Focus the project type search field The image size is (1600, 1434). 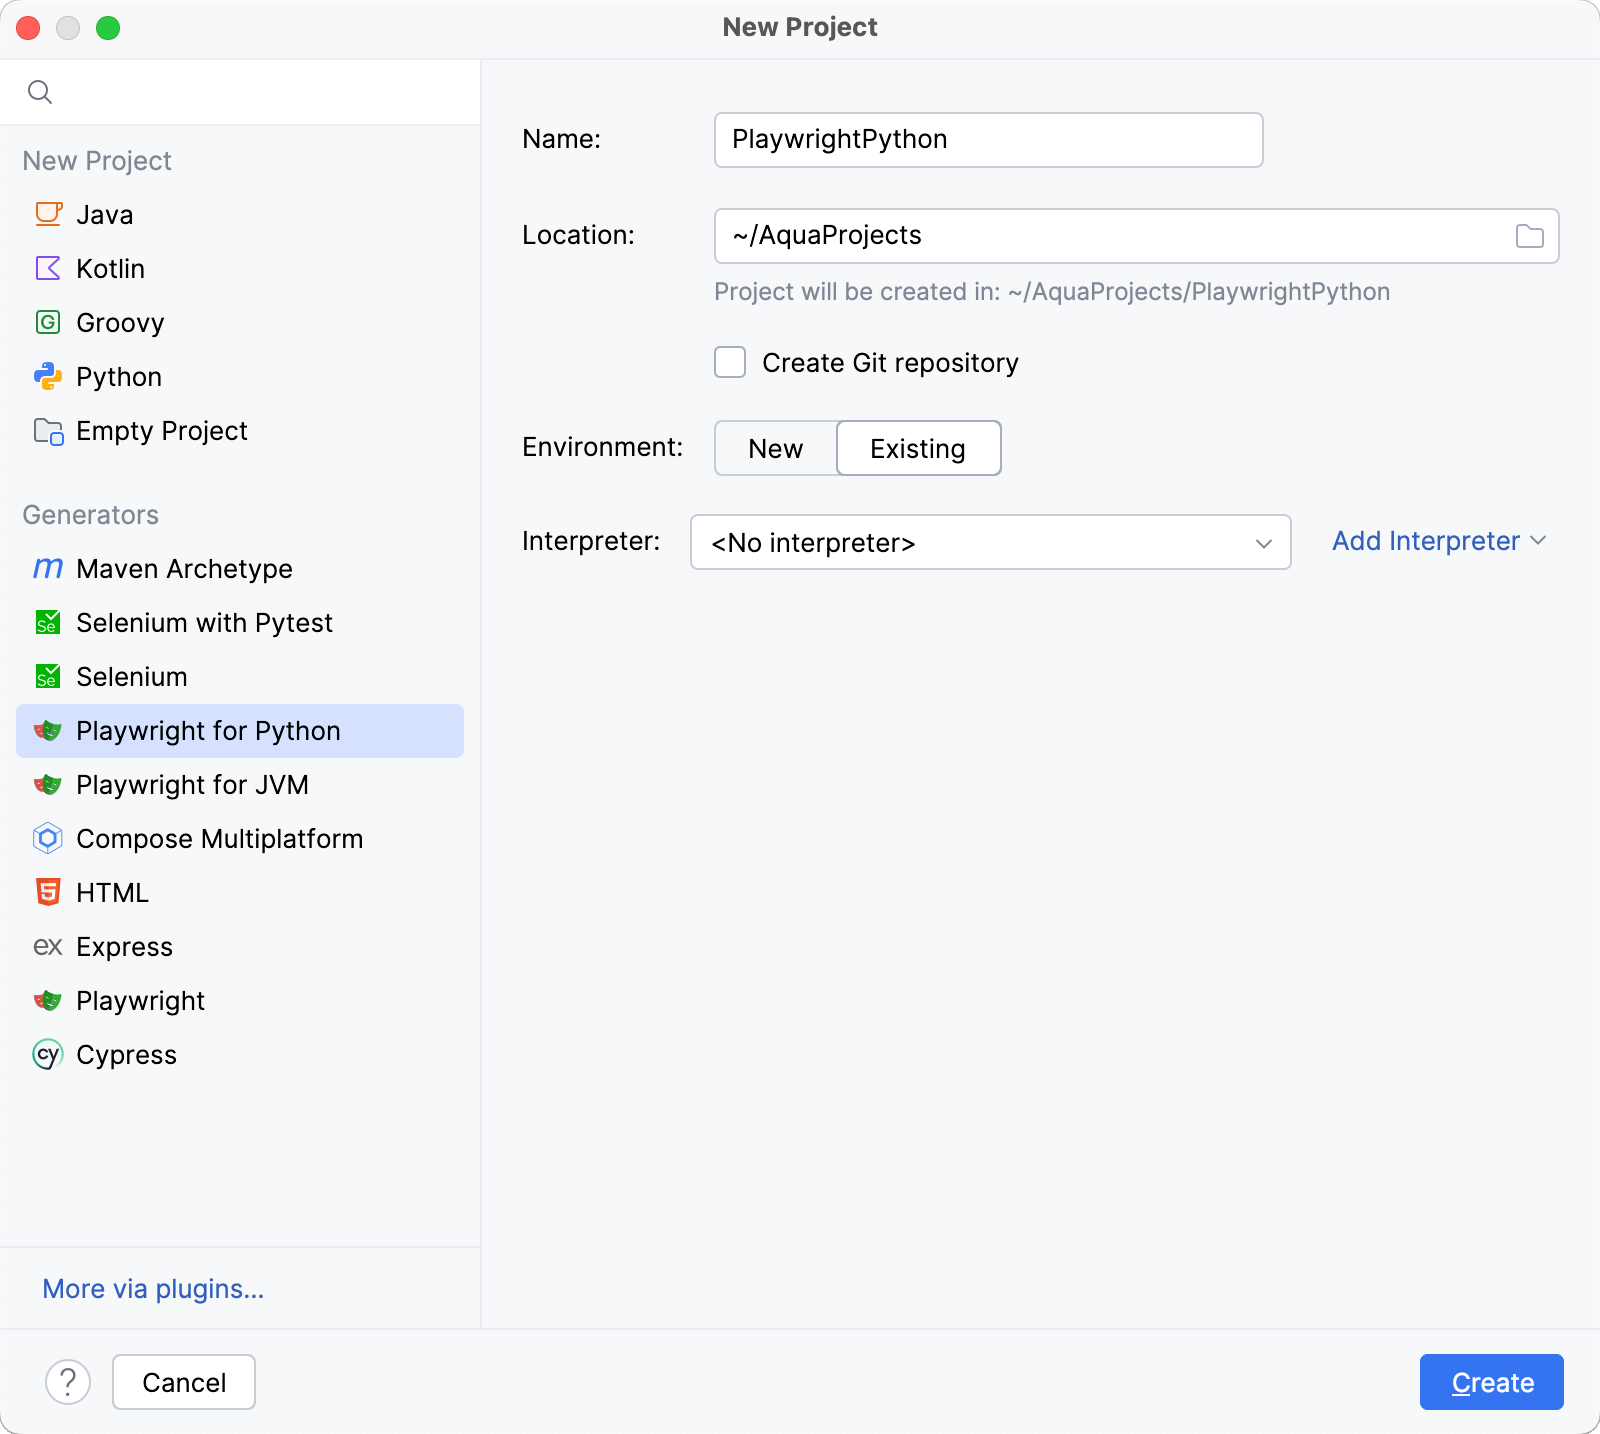[x=240, y=92]
